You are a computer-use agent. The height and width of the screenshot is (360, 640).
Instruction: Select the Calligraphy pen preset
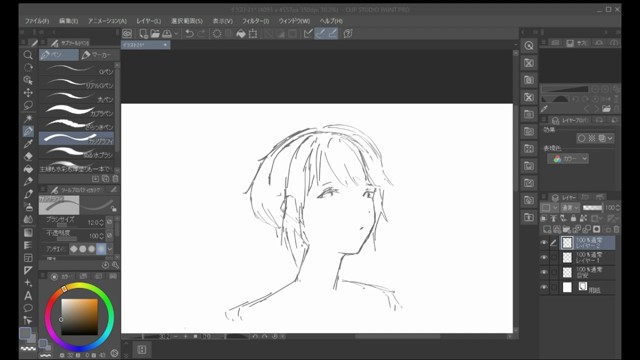(77, 138)
